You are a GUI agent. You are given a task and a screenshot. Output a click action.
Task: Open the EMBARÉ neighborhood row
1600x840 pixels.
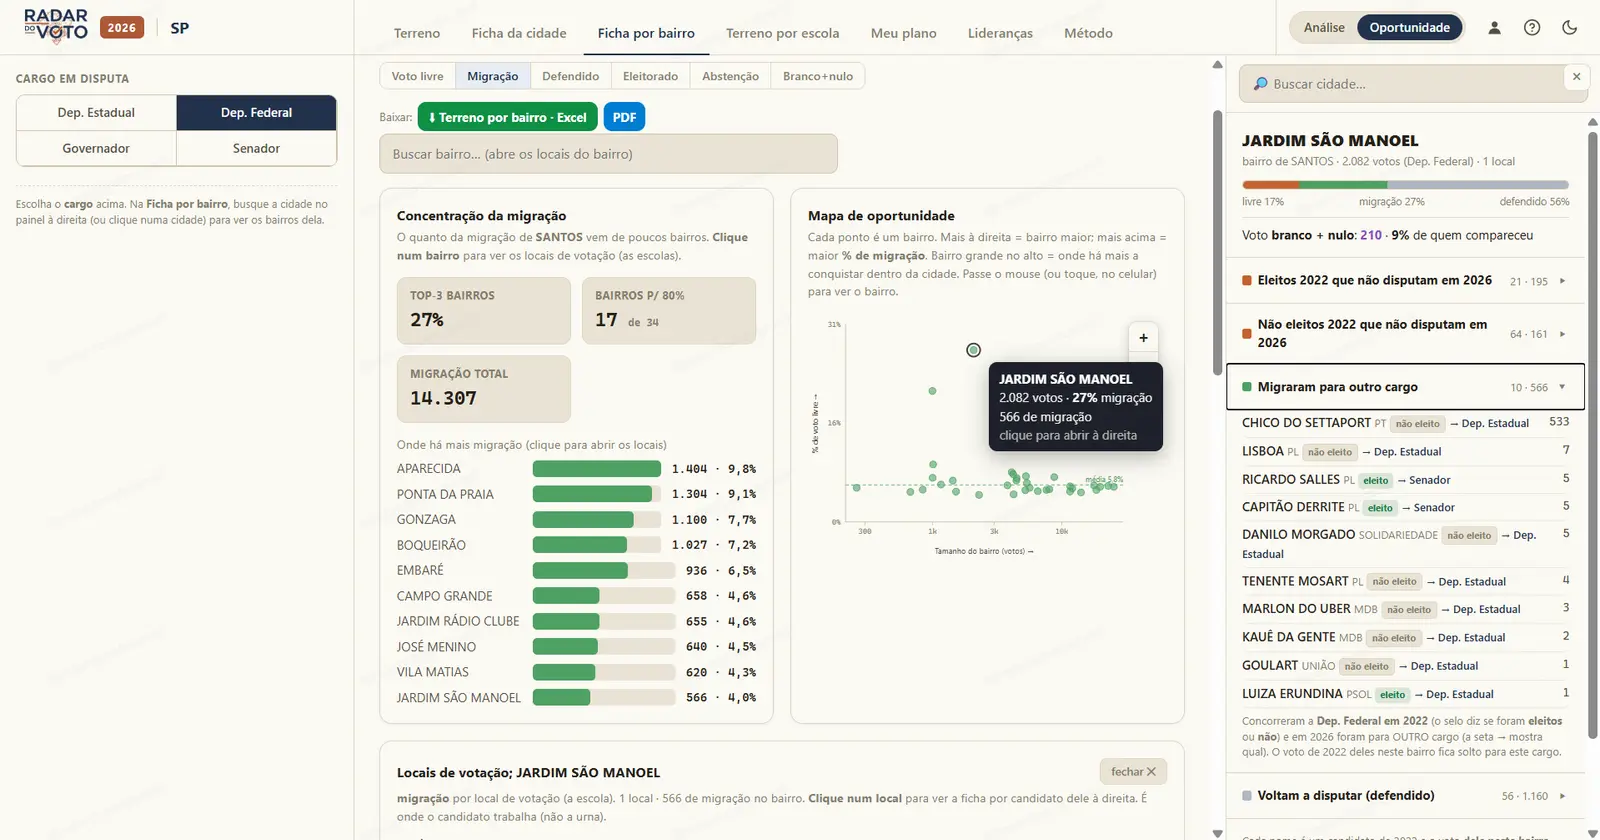point(576,571)
